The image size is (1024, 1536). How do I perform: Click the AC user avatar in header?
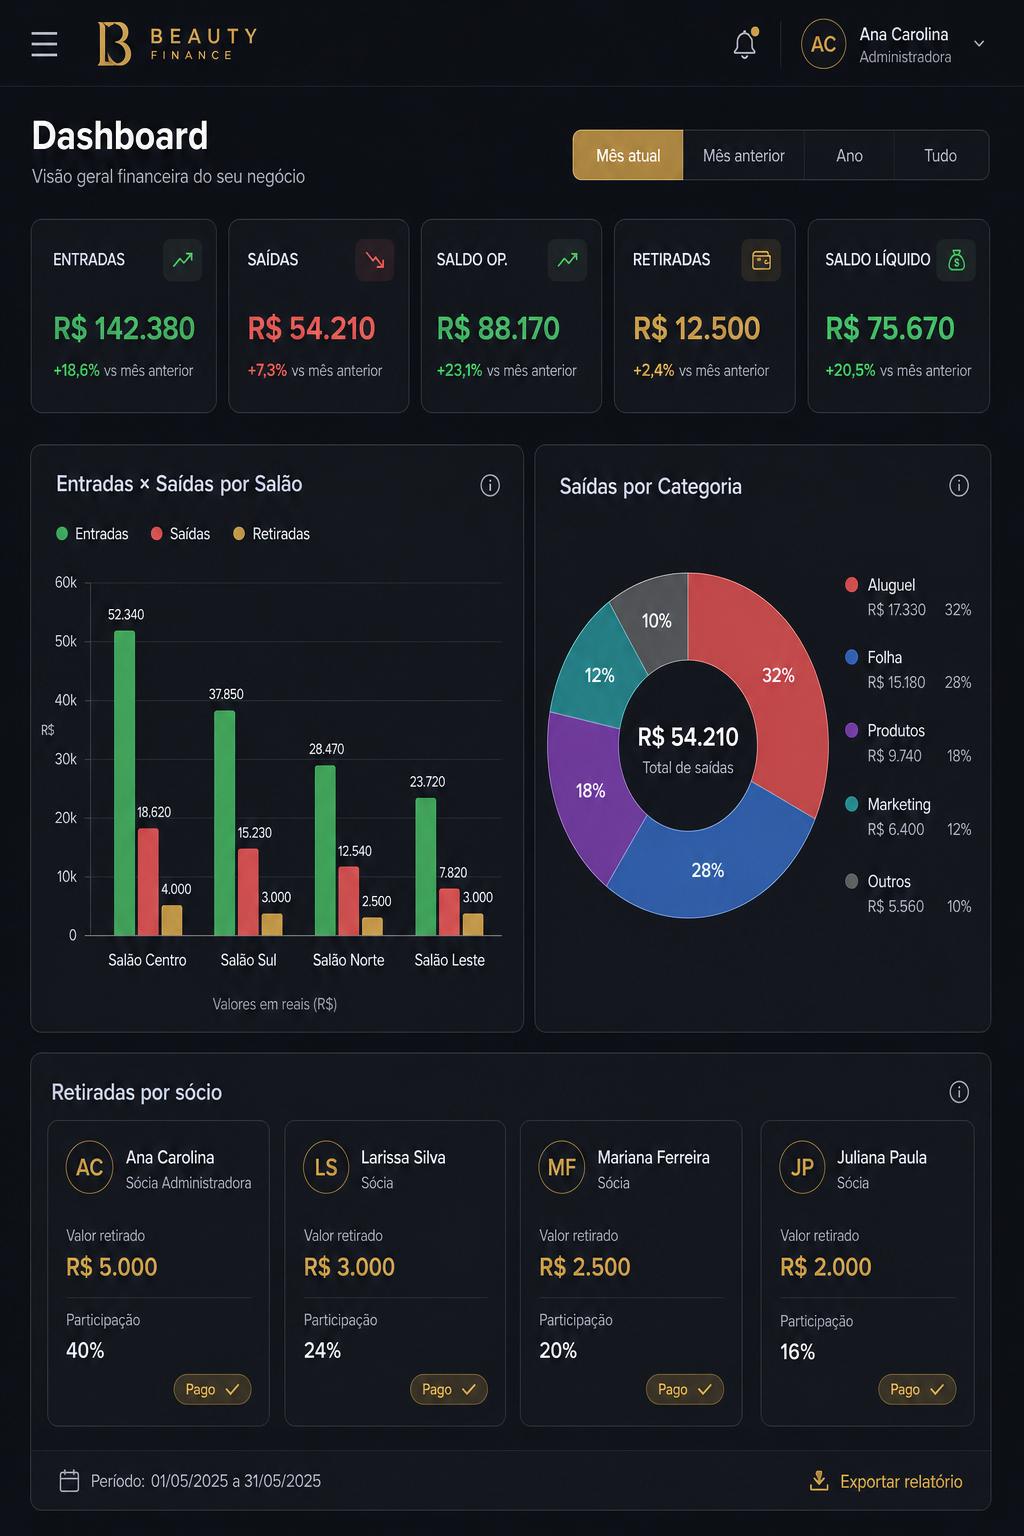(823, 44)
